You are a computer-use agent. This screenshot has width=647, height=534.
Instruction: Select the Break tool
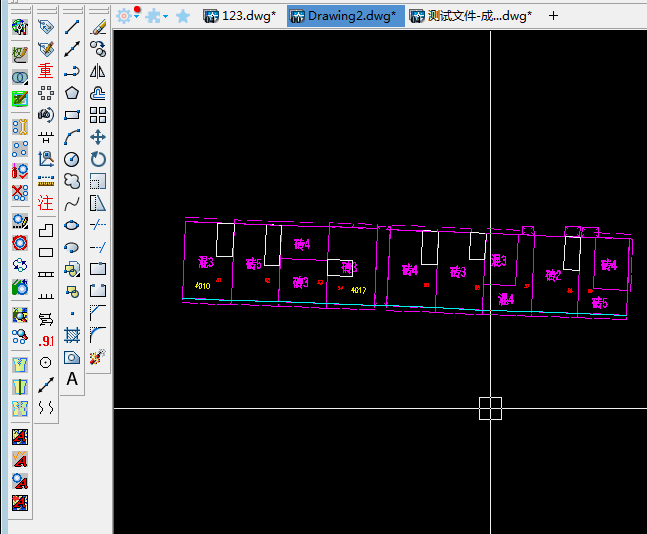click(x=98, y=291)
